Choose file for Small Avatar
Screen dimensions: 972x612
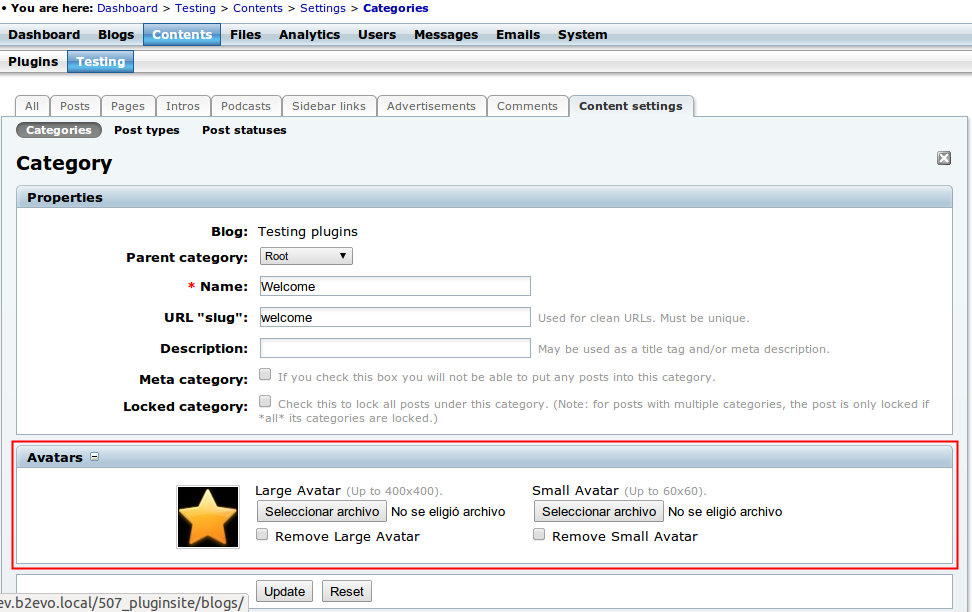pos(599,512)
